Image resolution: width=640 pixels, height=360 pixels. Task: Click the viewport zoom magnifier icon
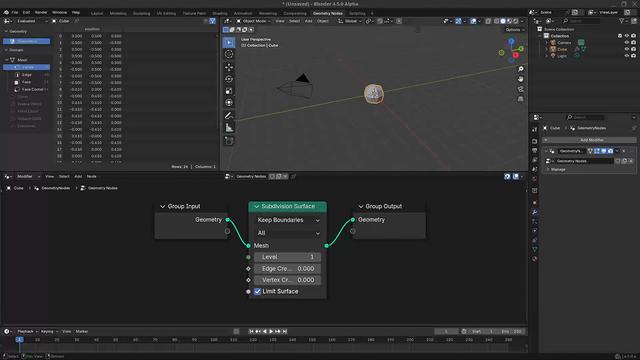[520, 69]
